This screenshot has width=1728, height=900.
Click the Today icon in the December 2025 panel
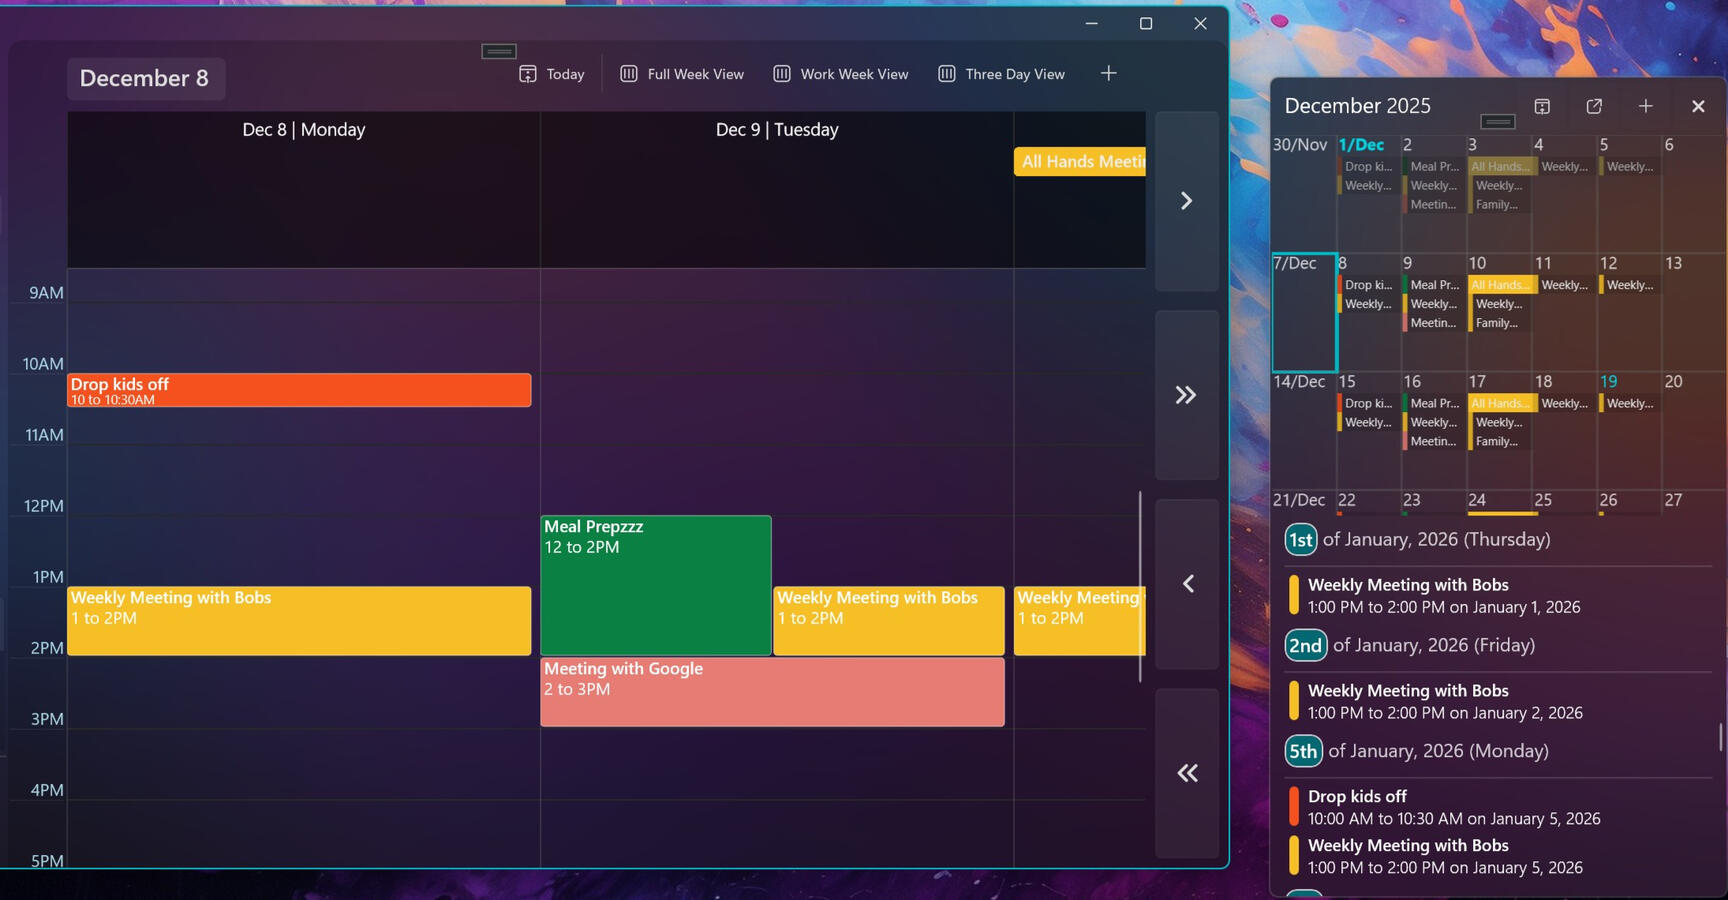[x=1543, y=106]
